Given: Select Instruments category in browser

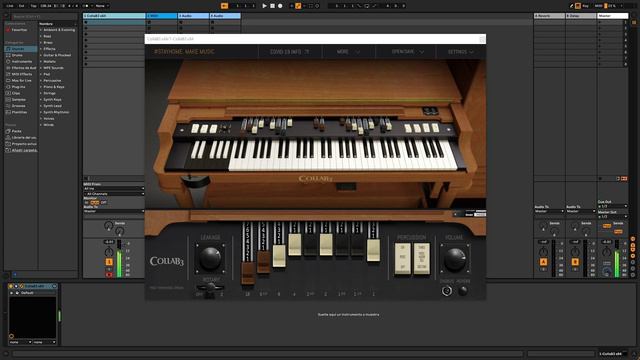Looking at the screenshot, I should (20, 61).
